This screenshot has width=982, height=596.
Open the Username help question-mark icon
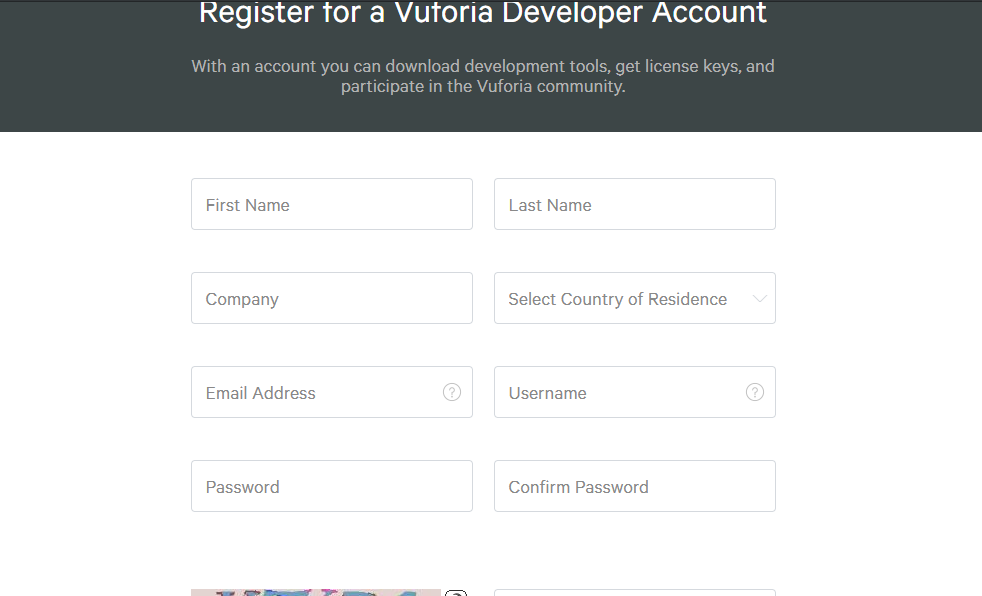click(755, 393)
